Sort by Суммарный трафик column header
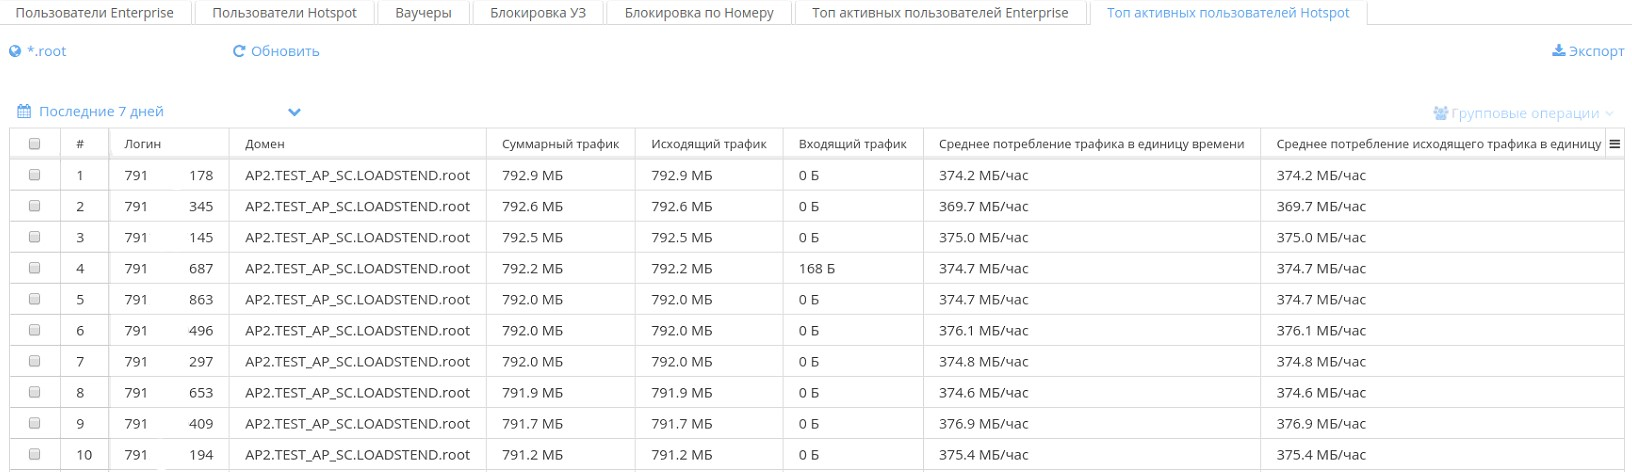Viewport: 1632px width, 472px height. pos(560,144)
